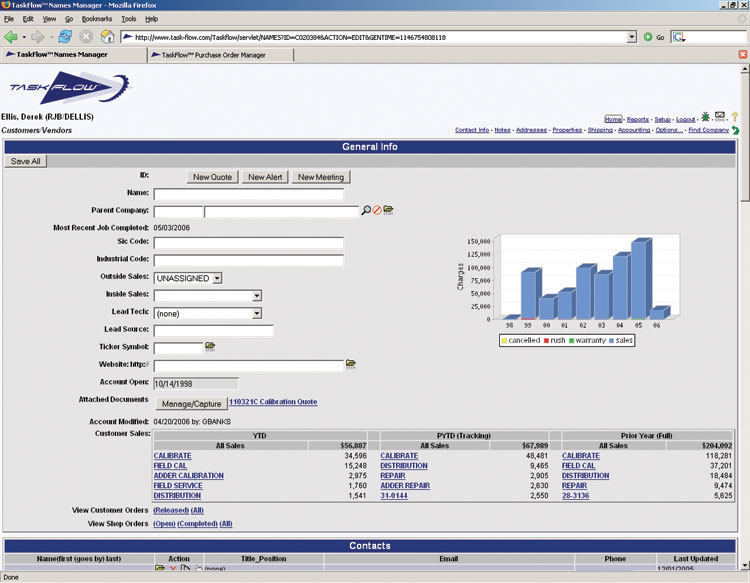Click the New Meeting button
Viewport: 750px width, 583px height.
(x=321, y=177)
